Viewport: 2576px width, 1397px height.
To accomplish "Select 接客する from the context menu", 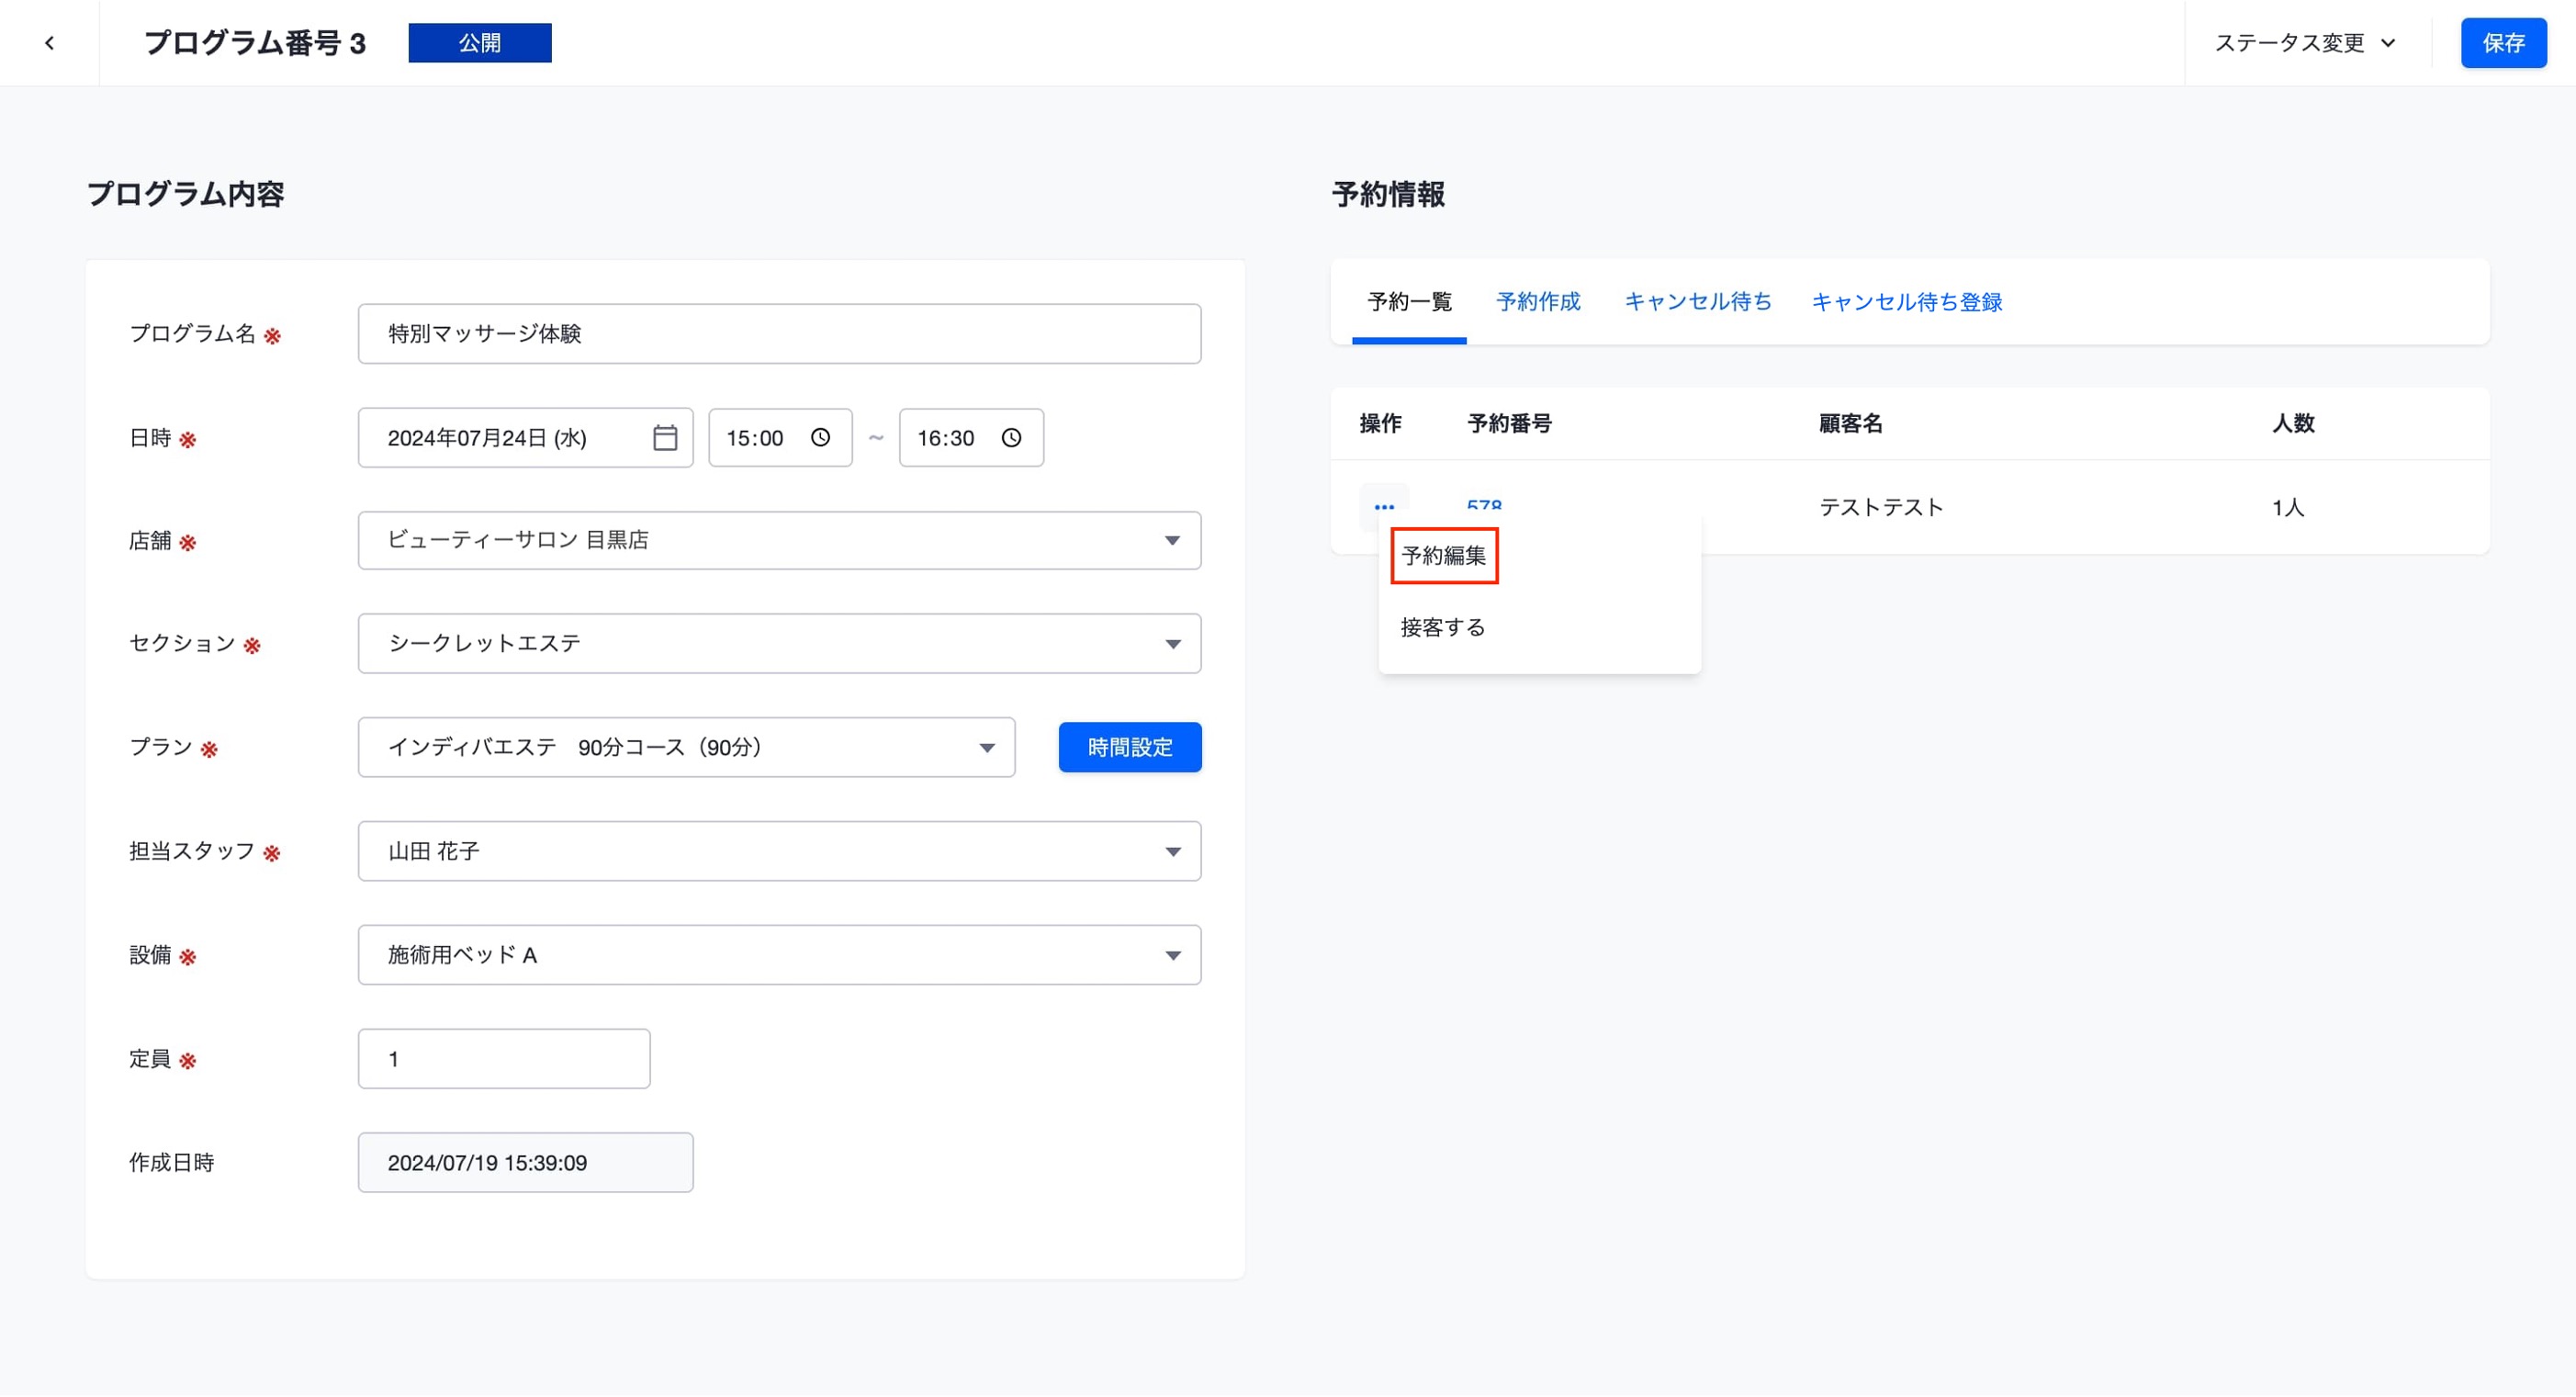I will click(x=1442, y=628).
